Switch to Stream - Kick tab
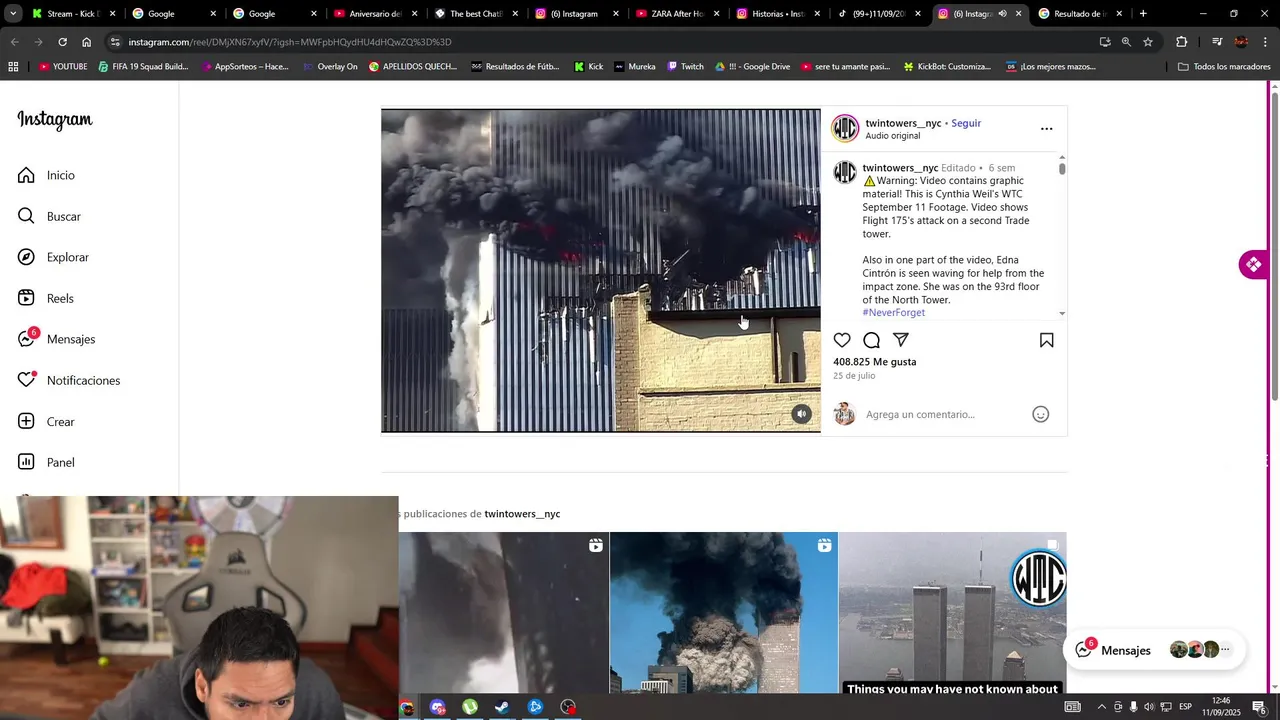Viewport: 1280px width, 720px height. tap(73, 14)
